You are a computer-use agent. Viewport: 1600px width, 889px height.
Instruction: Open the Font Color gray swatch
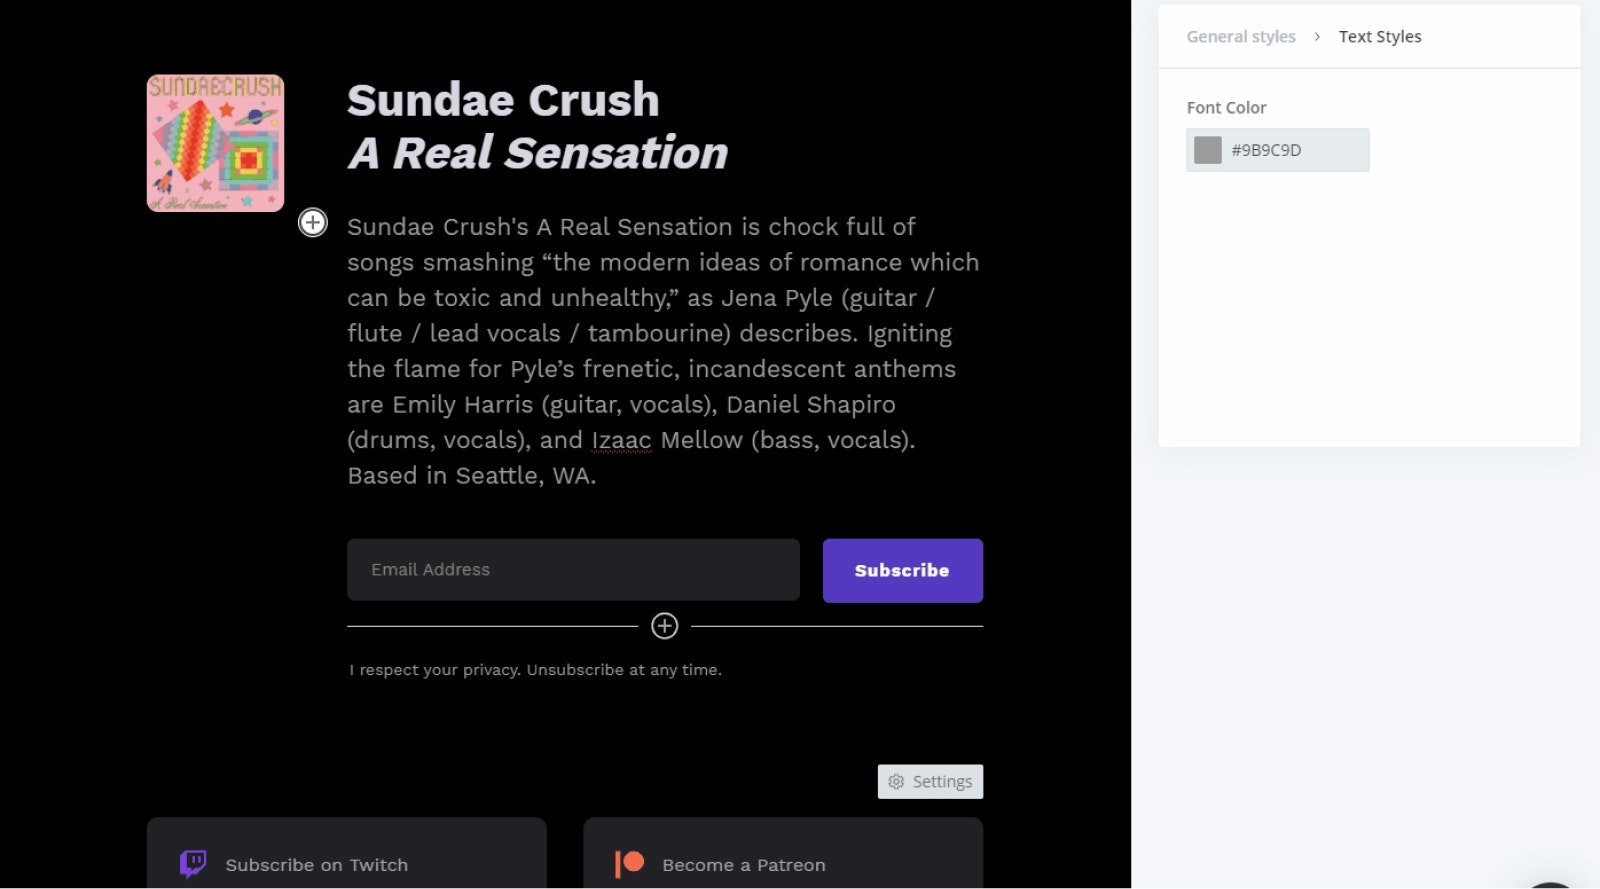pyautogui.click(x=1208, y=150)
